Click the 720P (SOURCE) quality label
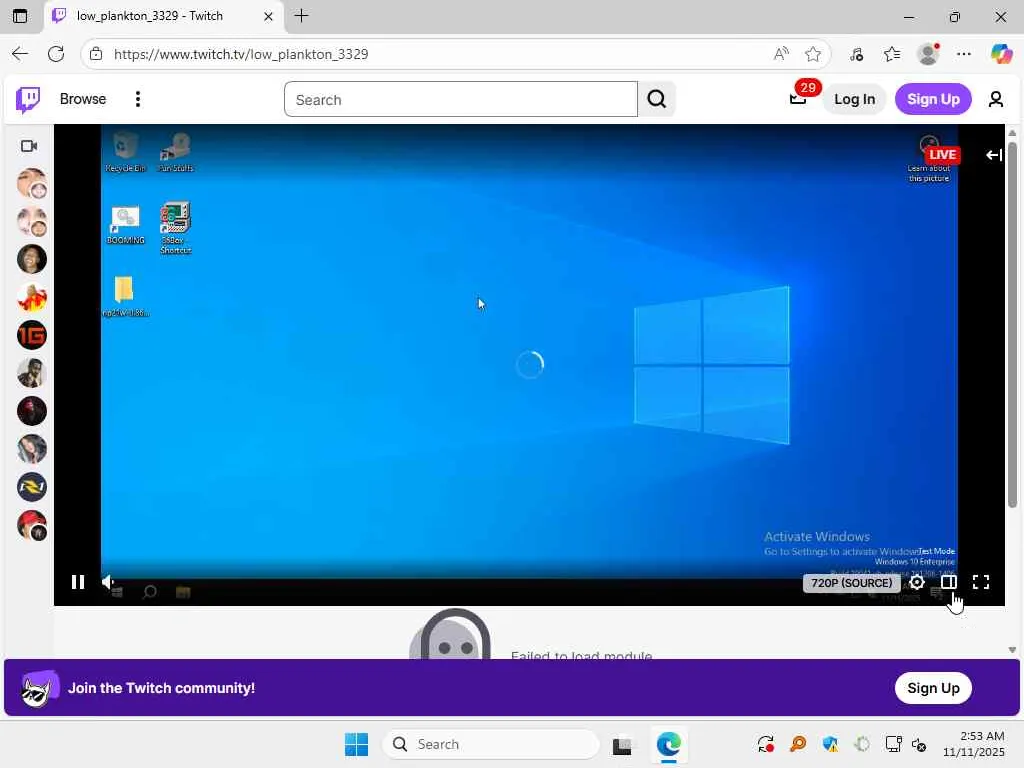The image size is (1024, 768). coord(852,583)
